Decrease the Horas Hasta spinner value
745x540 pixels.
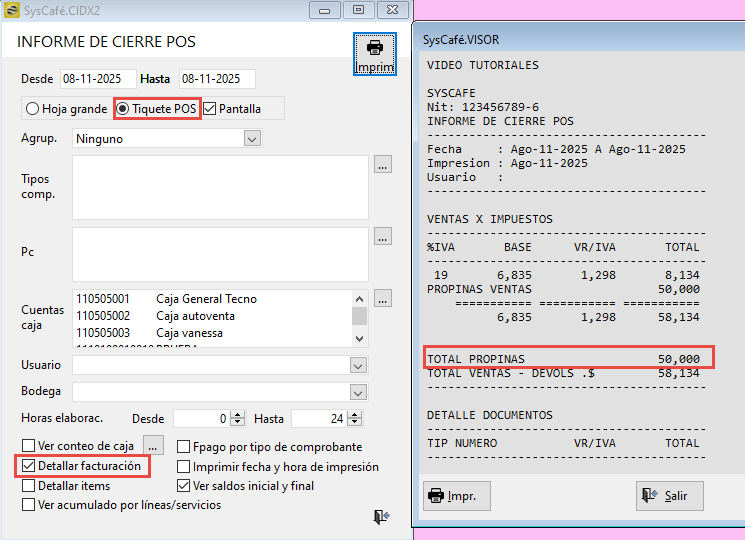pos(354,423)
